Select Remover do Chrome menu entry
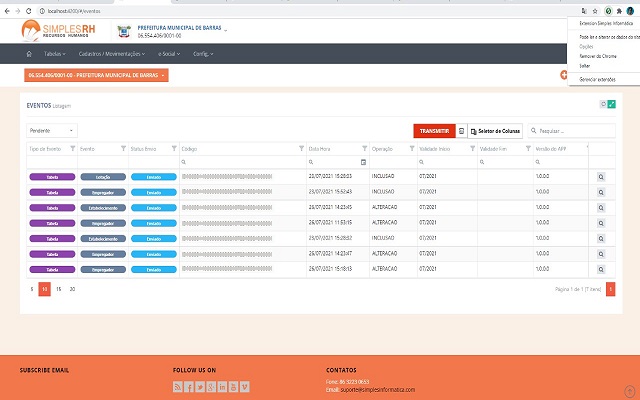This screenshot has height=400, width=640. point(598,56)
